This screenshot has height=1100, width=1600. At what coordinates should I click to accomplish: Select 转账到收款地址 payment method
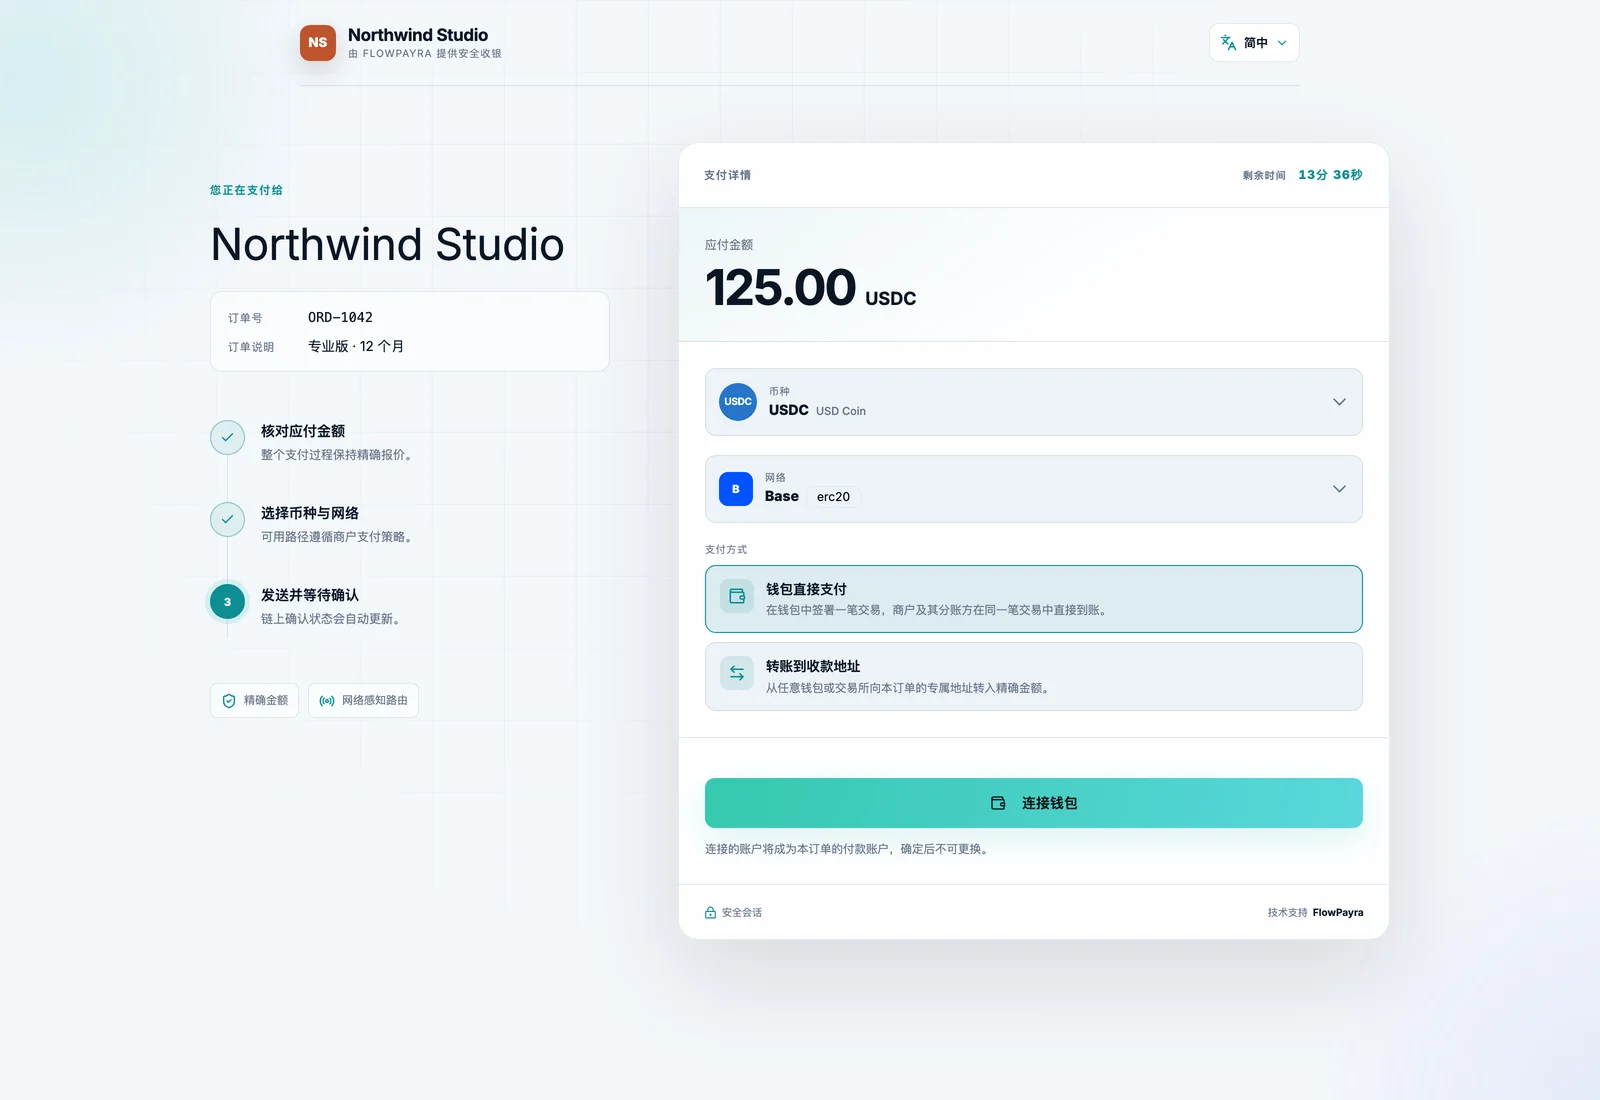(x=1033, y=677)
